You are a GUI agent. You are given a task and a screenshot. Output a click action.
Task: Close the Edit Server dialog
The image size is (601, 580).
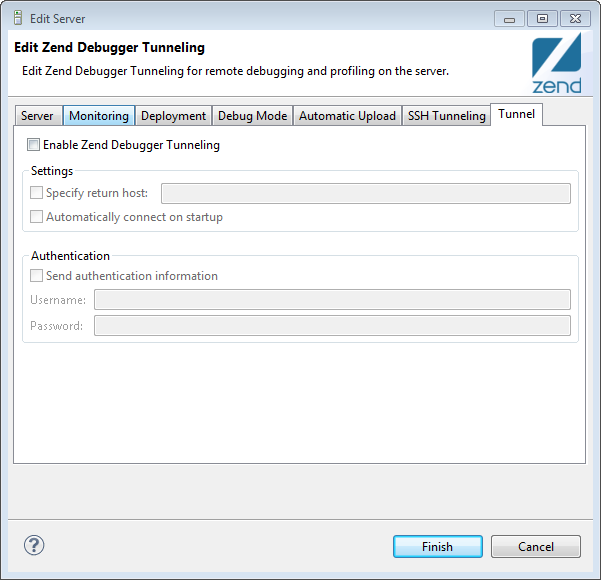[575, 19]
